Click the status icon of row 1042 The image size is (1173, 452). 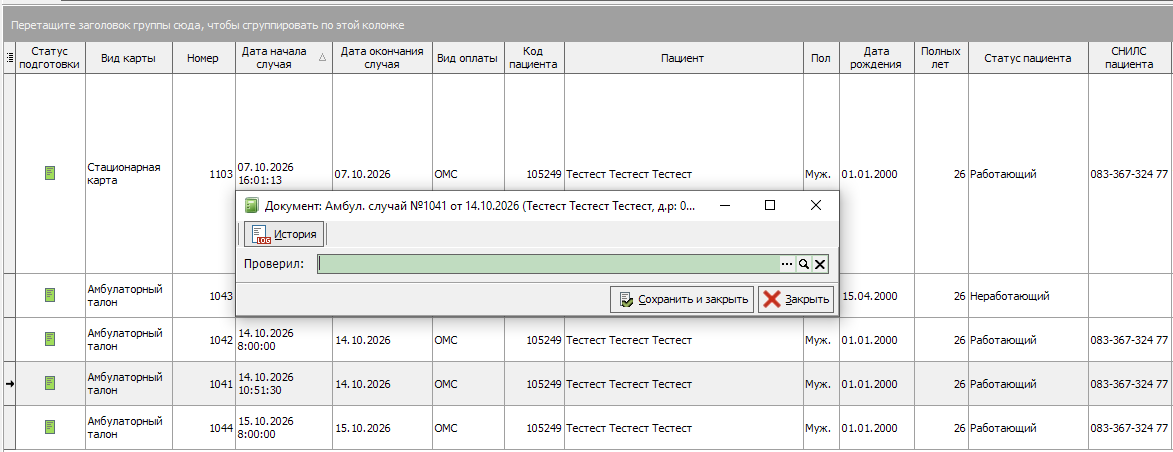pos(49,340)
